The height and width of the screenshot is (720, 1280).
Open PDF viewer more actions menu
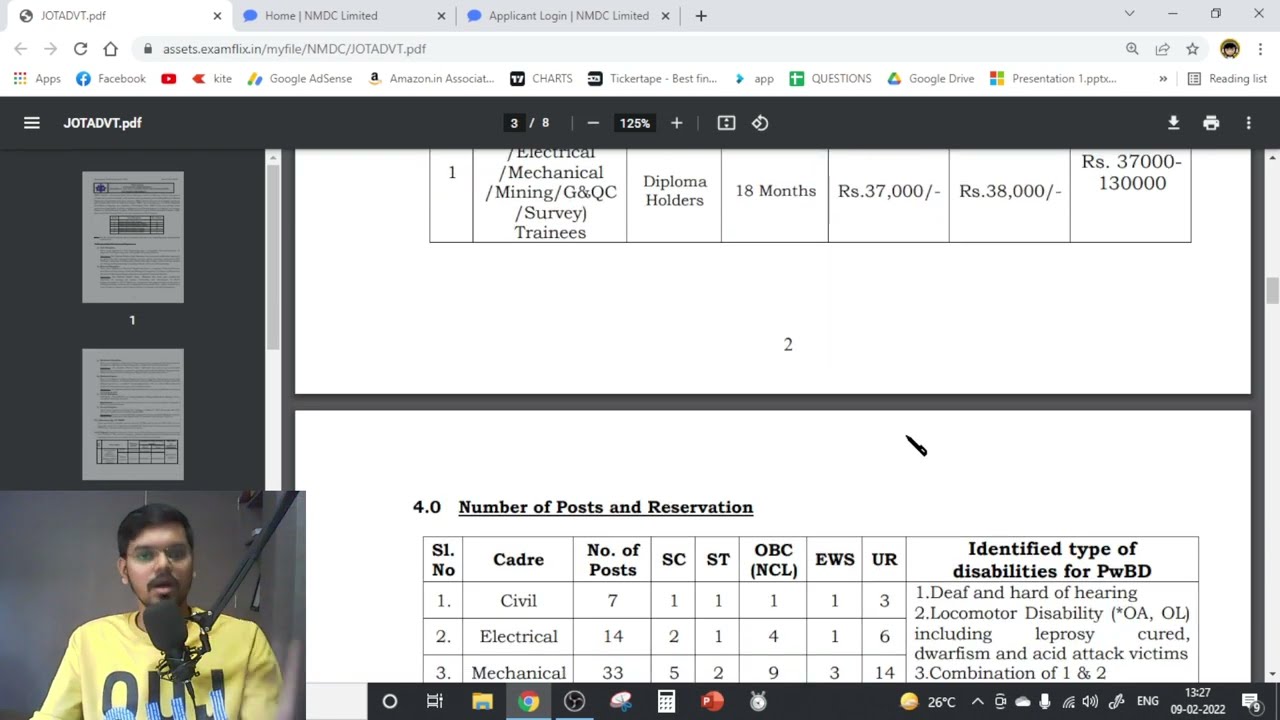(x=1248, y=123)
